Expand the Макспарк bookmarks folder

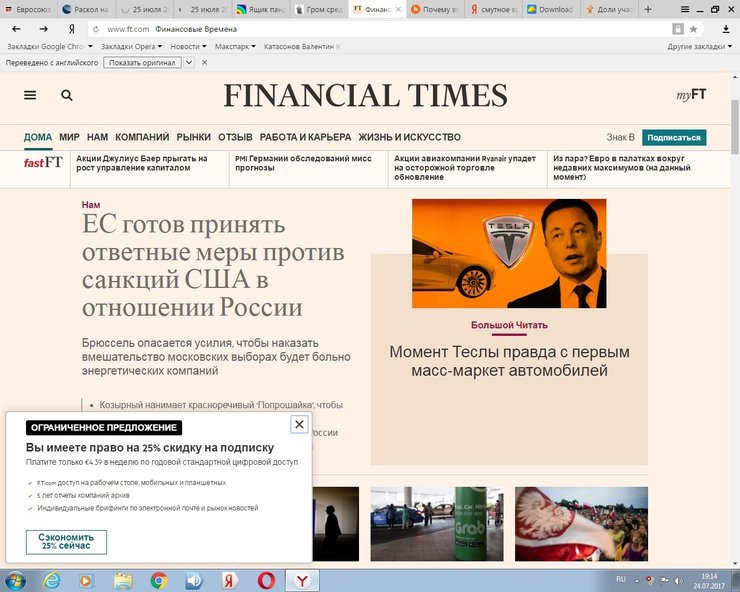point(235,47)
